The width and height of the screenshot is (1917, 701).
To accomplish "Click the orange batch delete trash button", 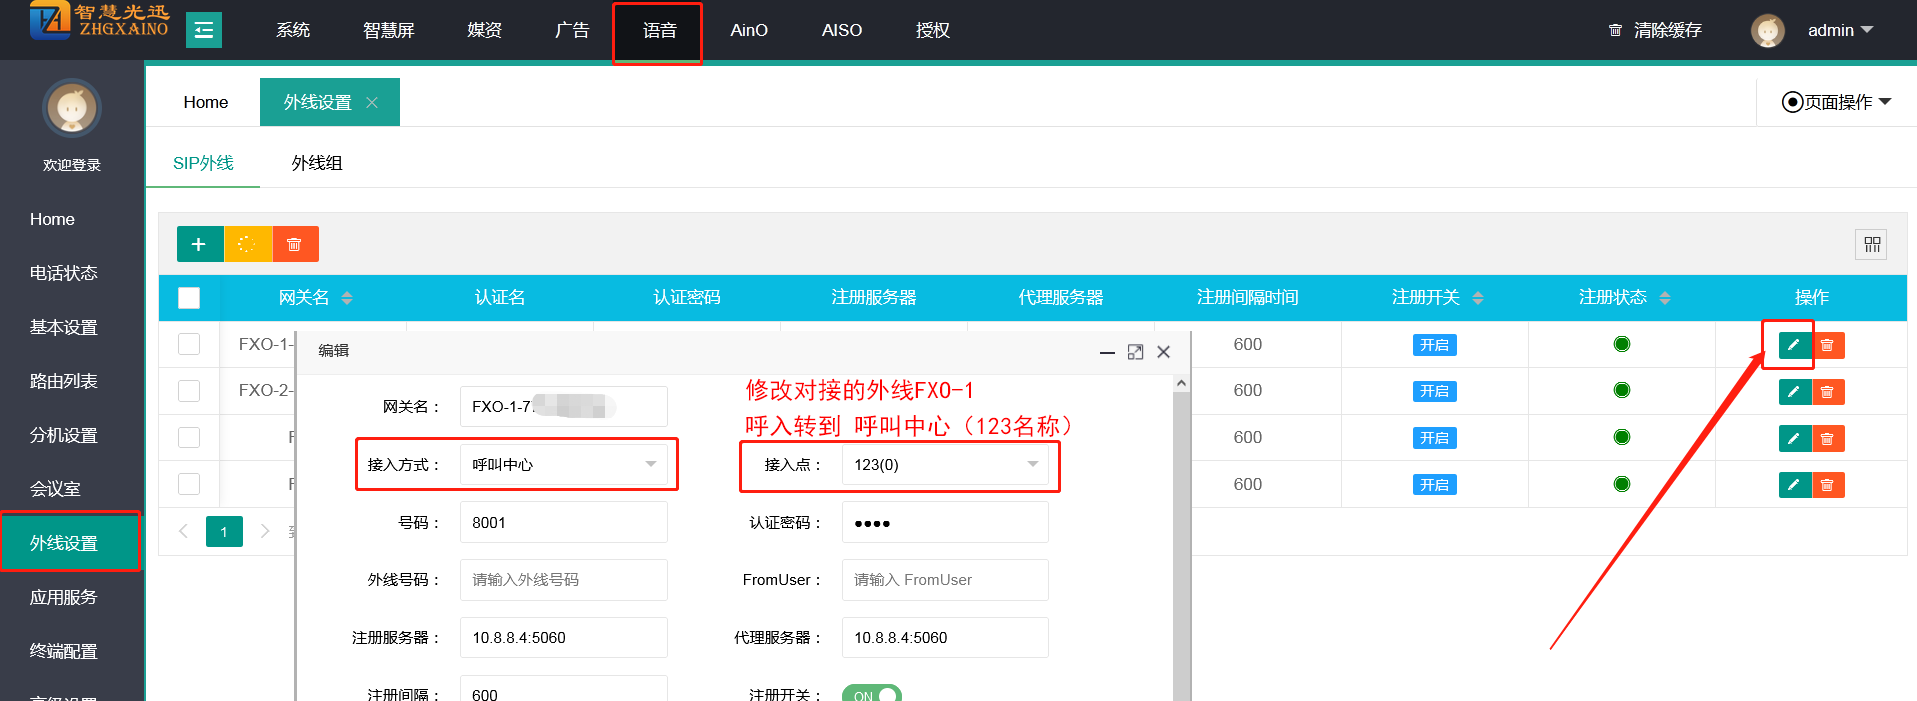I will [295, 244].
